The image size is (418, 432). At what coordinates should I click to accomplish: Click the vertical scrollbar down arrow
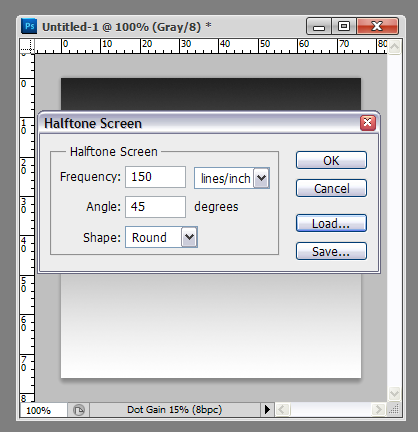394,394
